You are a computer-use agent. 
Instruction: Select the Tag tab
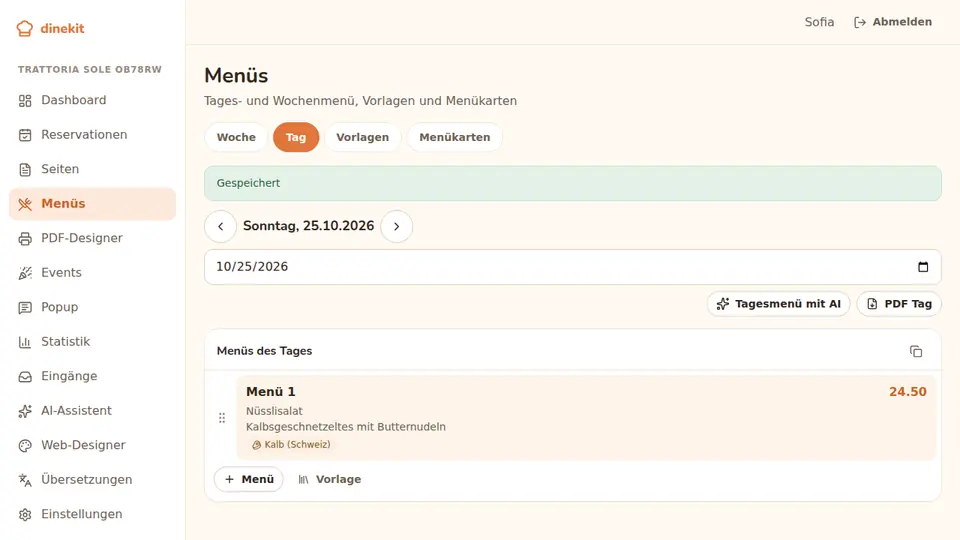(296, 137)
